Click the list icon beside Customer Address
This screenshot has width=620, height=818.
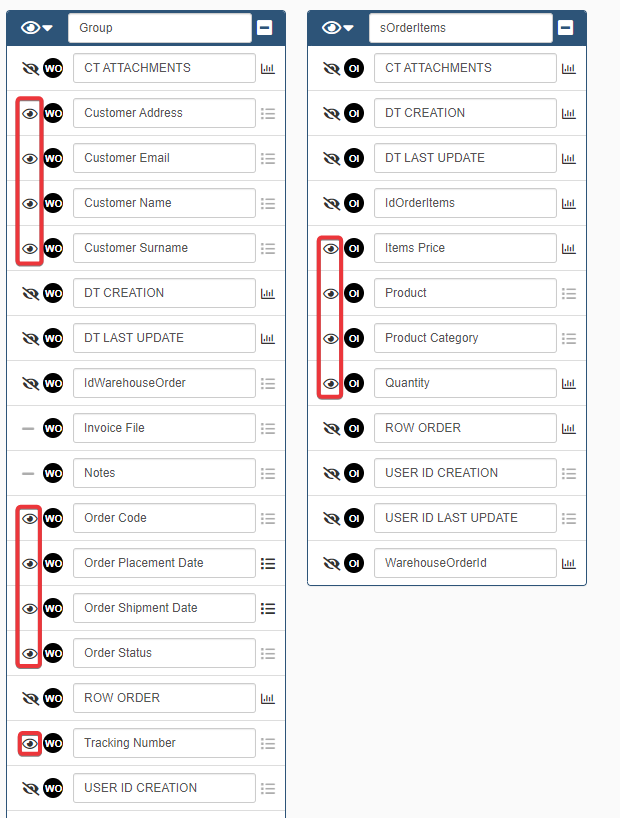coord(267,114)
